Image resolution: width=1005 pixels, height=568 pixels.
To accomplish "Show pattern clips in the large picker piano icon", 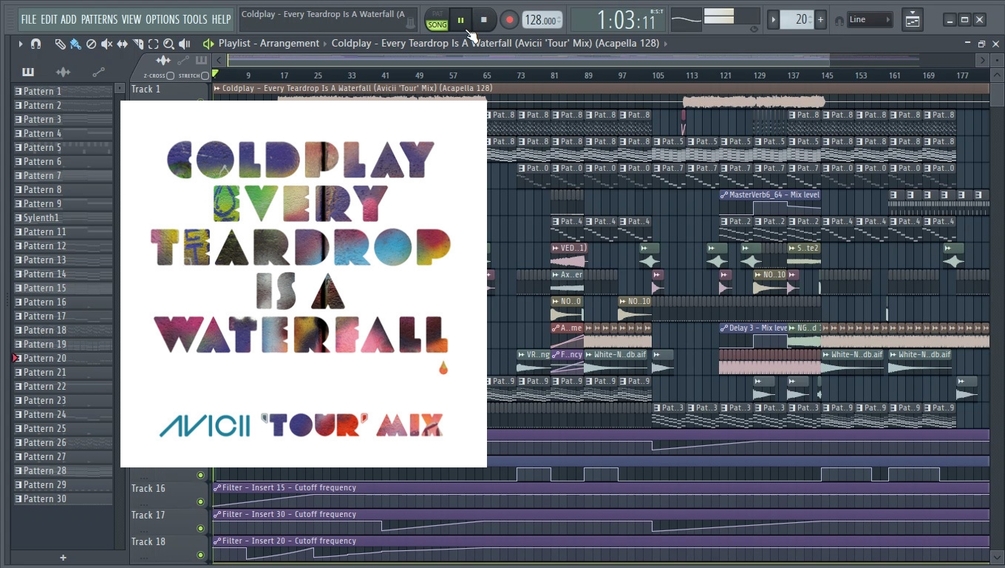I will point(28,72).
